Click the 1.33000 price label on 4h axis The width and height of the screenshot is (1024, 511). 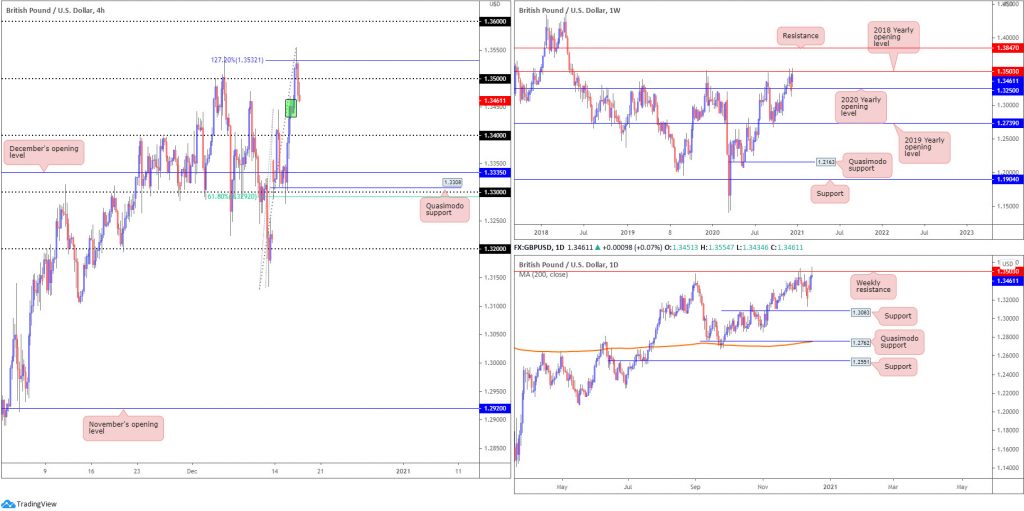click(493, 192)
